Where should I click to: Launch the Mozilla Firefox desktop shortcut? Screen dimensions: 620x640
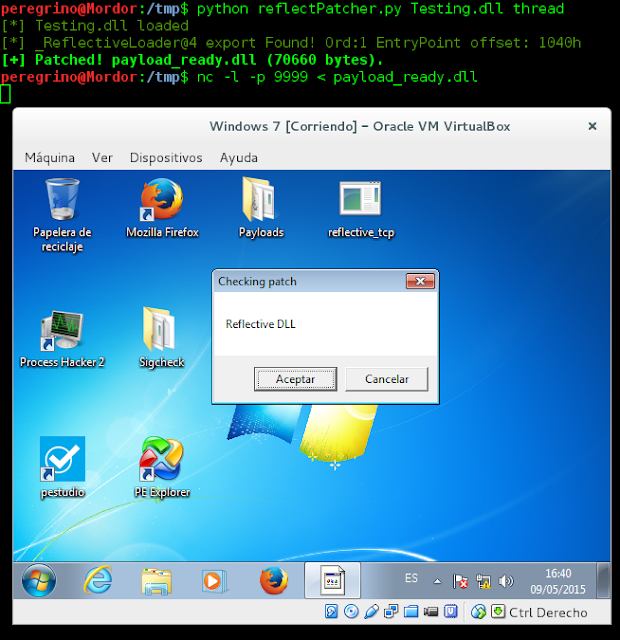point(162,208)
